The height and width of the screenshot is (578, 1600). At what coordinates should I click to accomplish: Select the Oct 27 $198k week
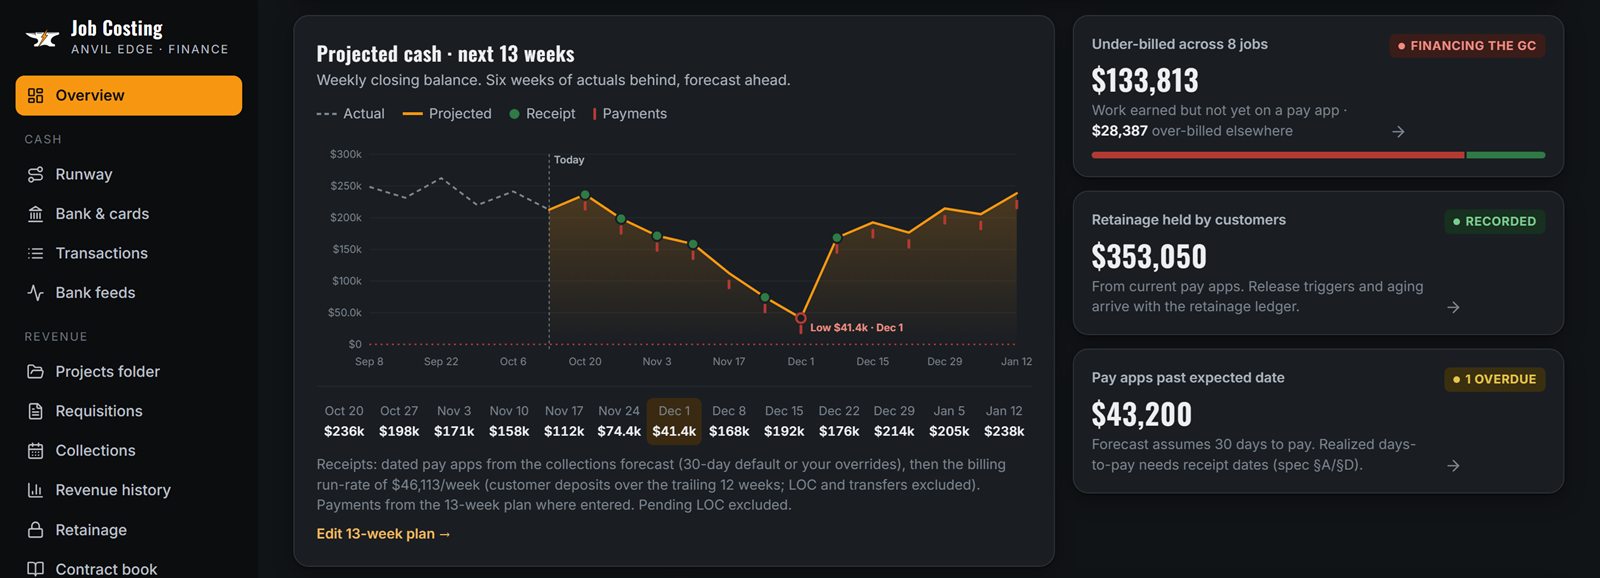[x=399, y=421]
